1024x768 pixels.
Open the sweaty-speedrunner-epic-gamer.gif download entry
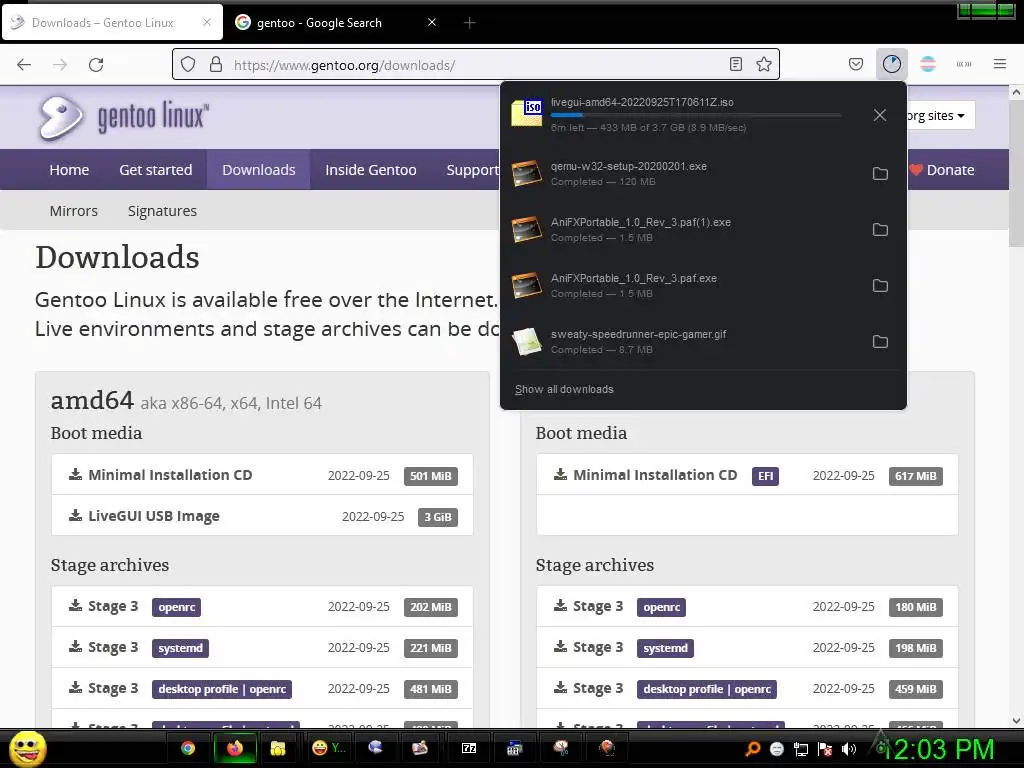click(686, 342)
